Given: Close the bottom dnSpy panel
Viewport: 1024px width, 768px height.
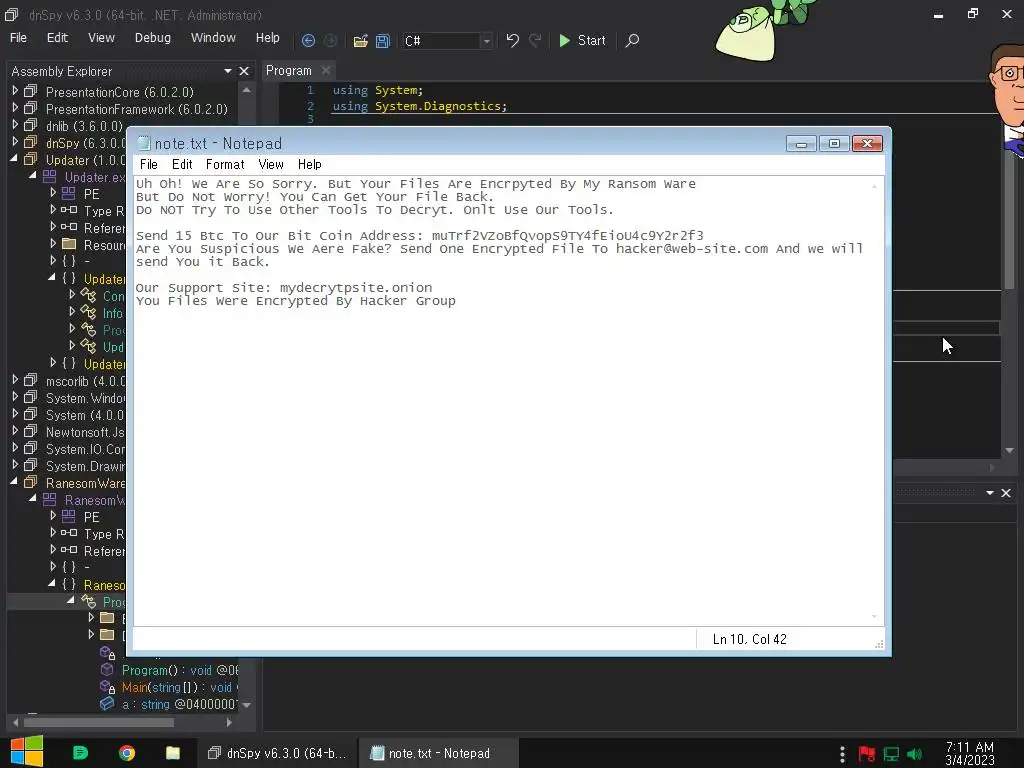Looking at the screenshot, I should 1006,493.
